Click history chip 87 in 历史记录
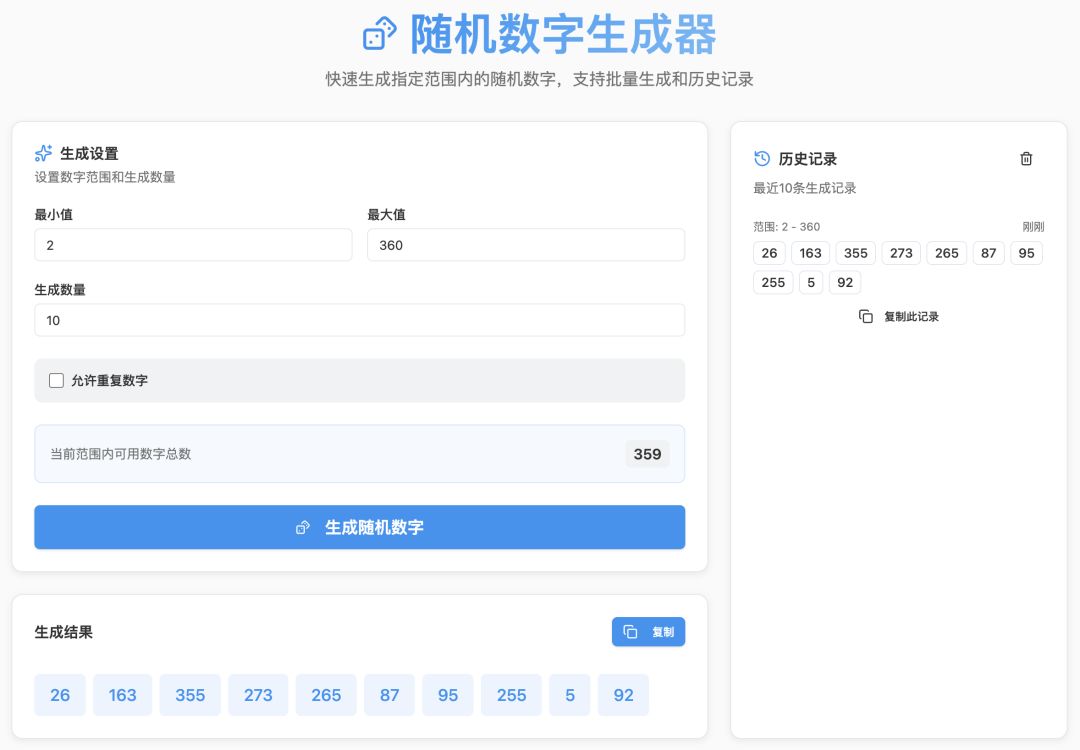The width and height of the screenshot is (1080, 750). [989, 253]
